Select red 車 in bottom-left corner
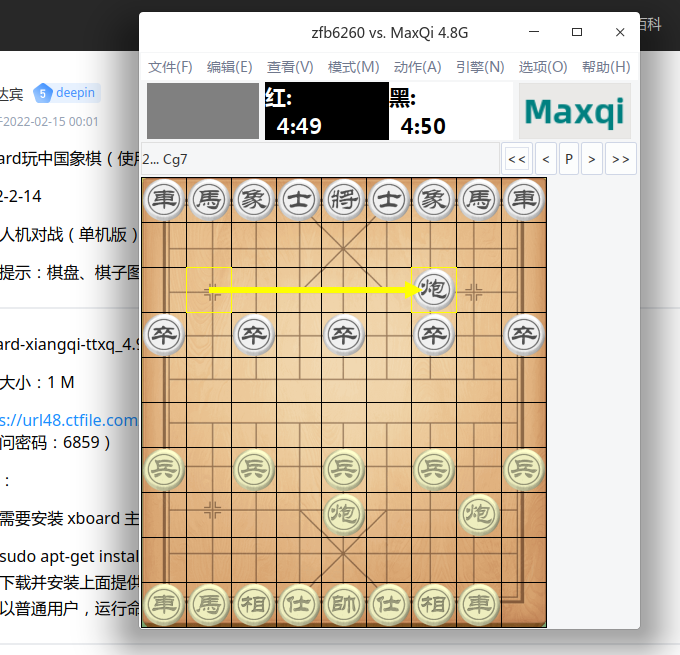The height and width of the screenshot is (655, 680). point(164,605)
